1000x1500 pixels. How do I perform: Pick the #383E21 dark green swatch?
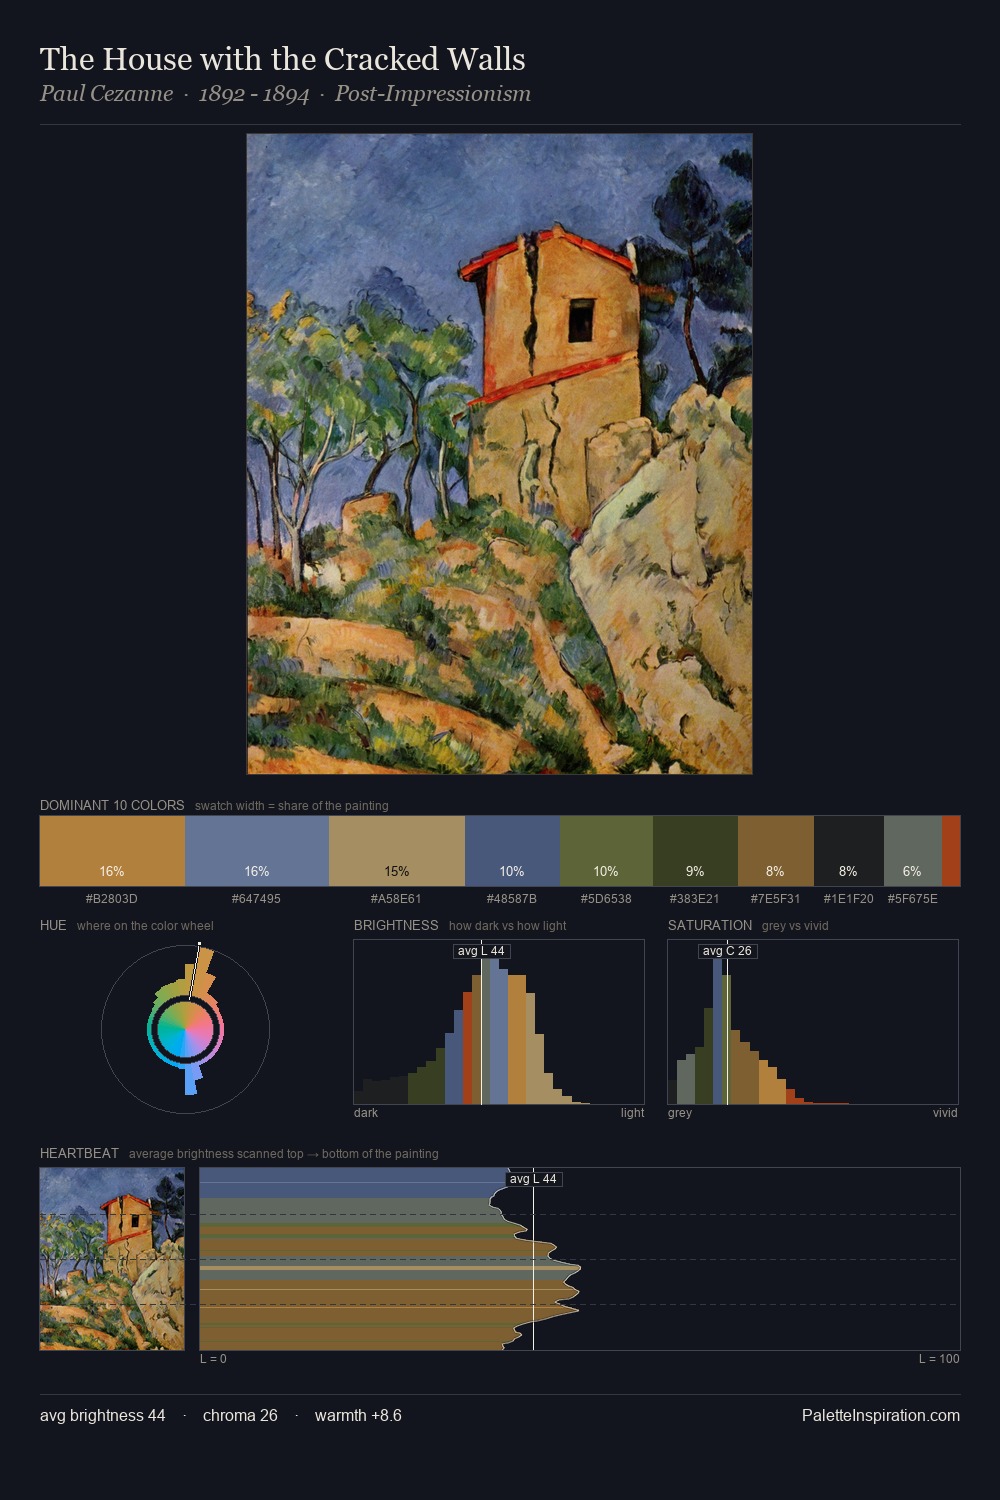(x=695, y=851)
